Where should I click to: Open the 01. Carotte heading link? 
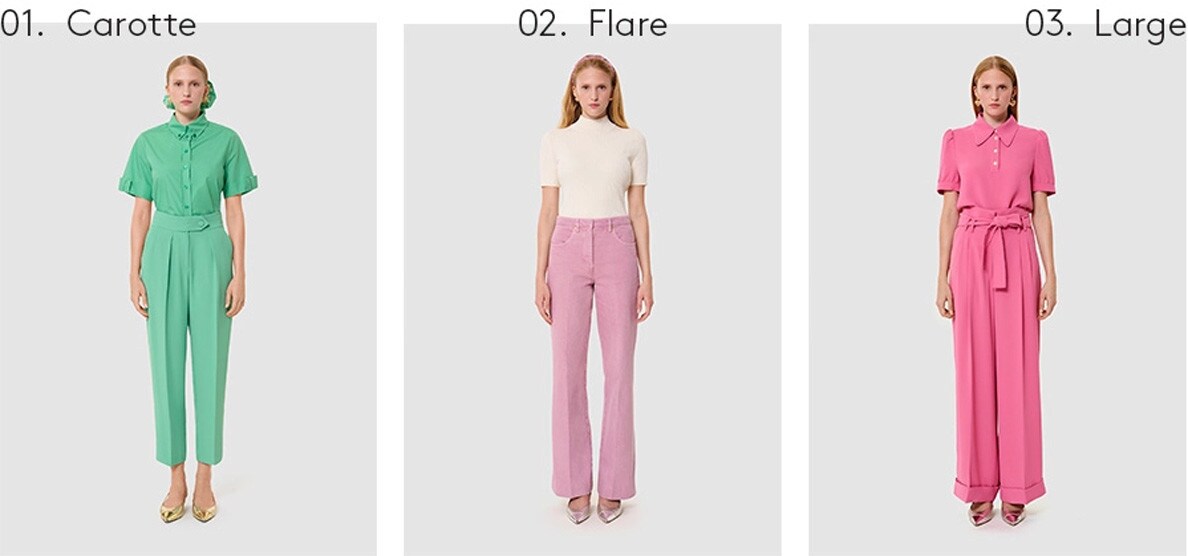98,23
